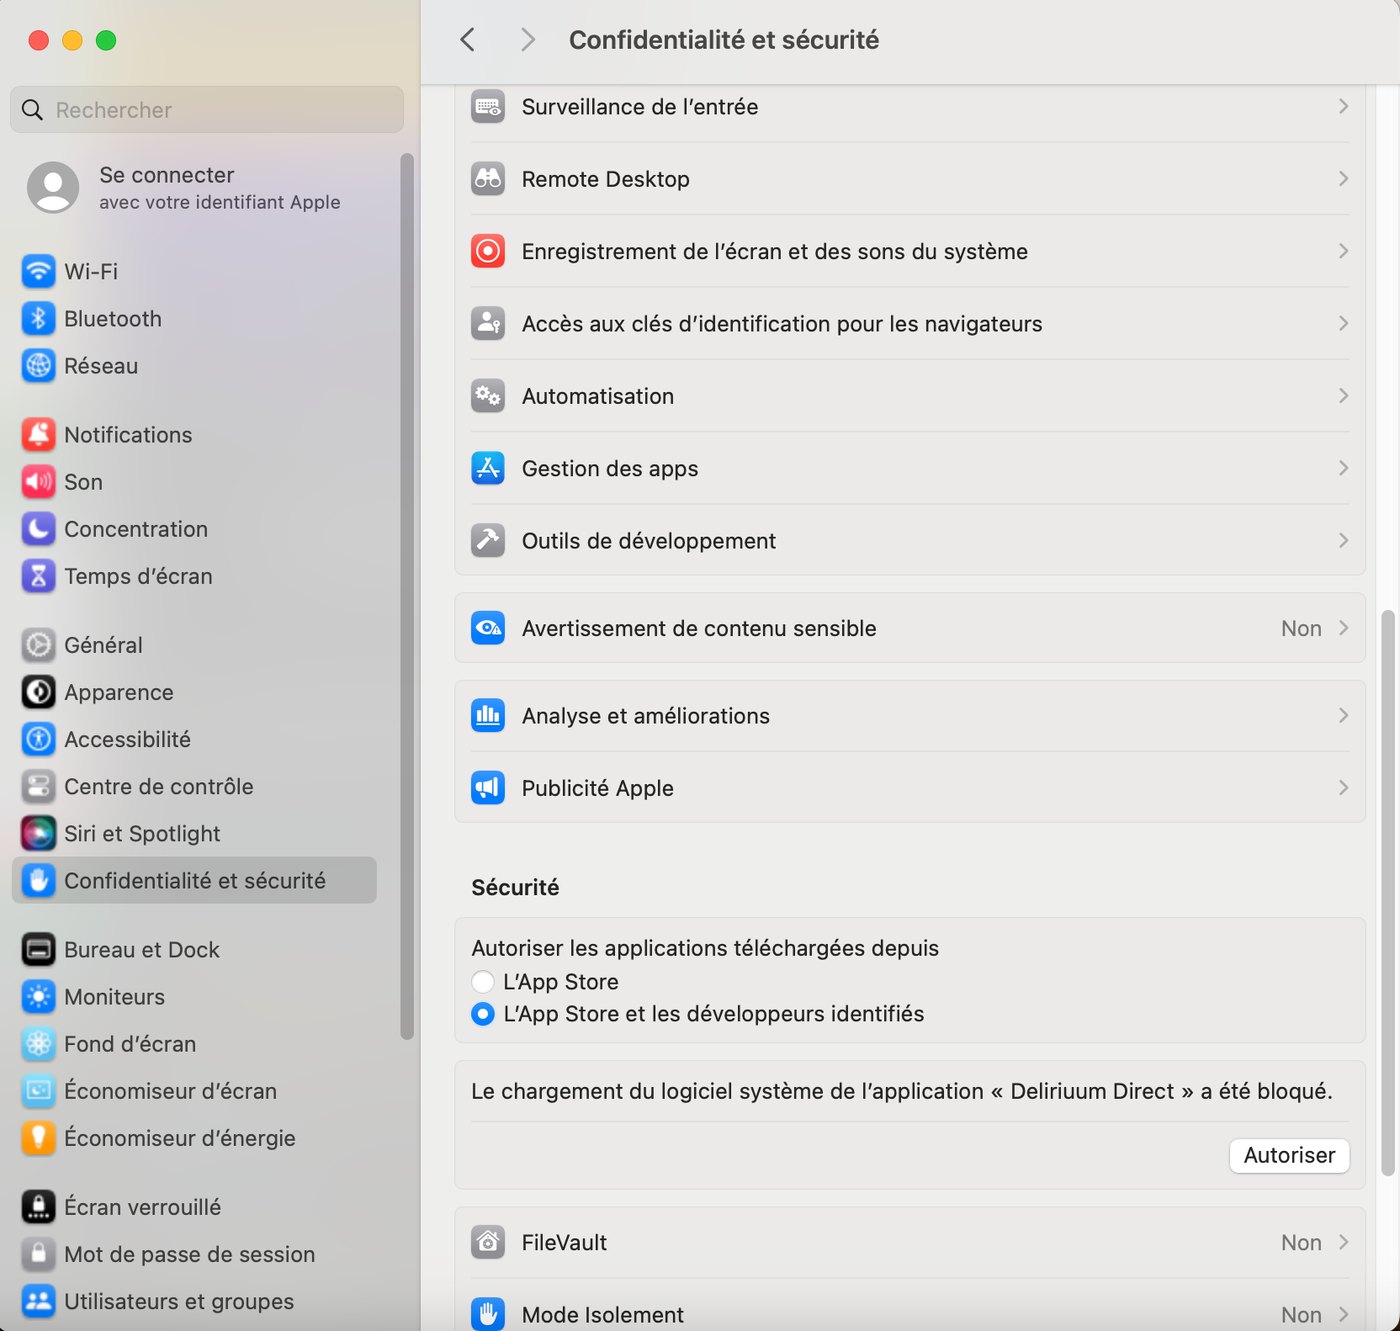Click the Général gear icon
The image size is (1400, 1331).
click(x=38, y=644)
